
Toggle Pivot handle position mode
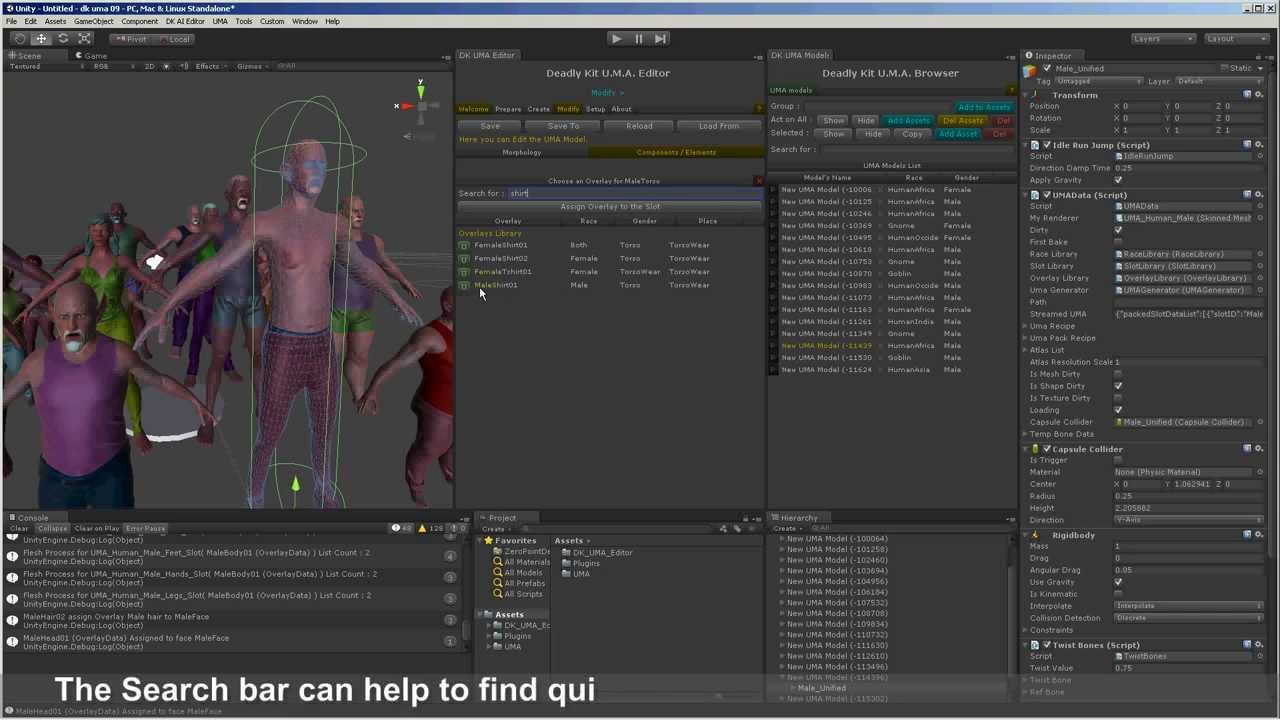point(131,39)
